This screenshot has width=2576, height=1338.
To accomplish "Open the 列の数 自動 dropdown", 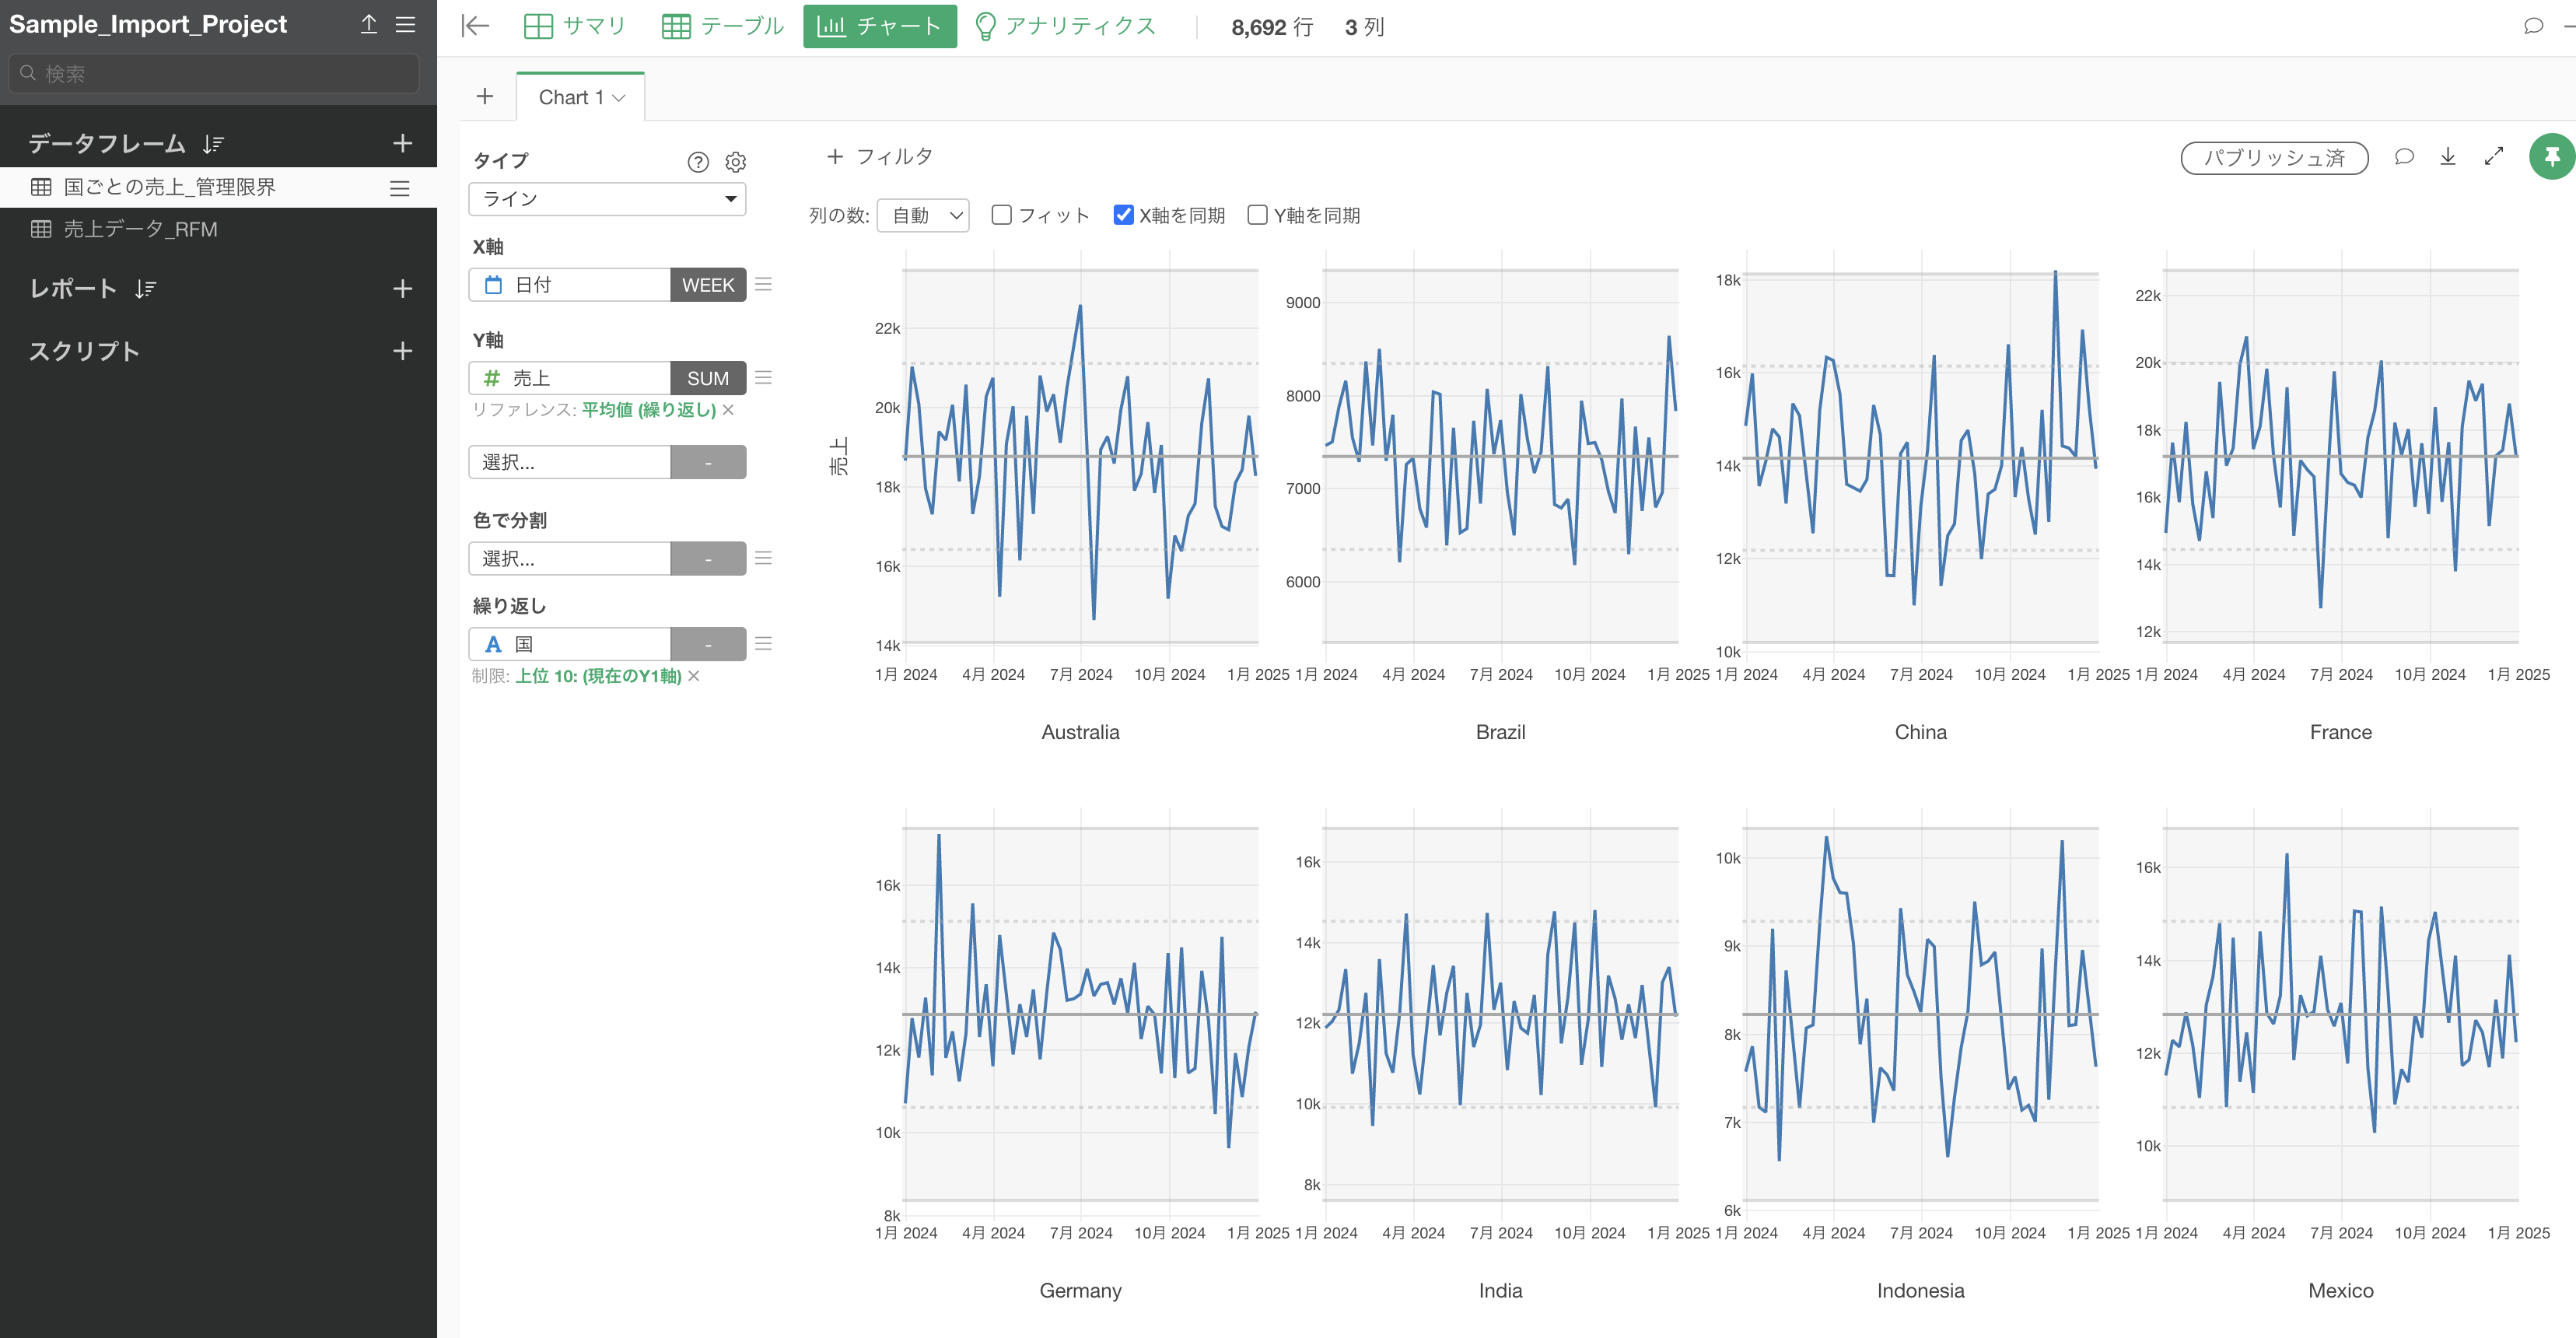I will (x=923, y=215).
